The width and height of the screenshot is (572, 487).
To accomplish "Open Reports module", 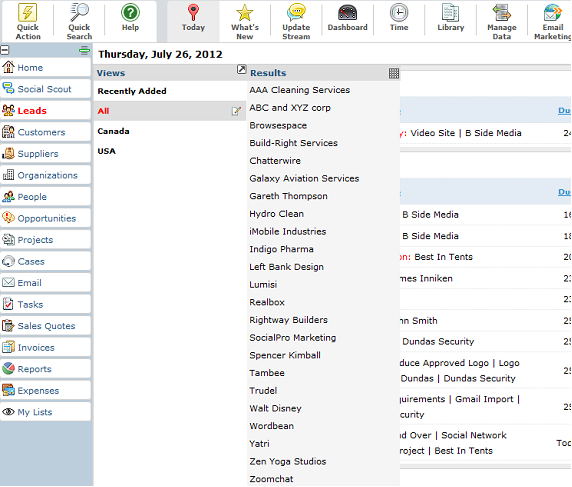I will [x=45, y=369].
